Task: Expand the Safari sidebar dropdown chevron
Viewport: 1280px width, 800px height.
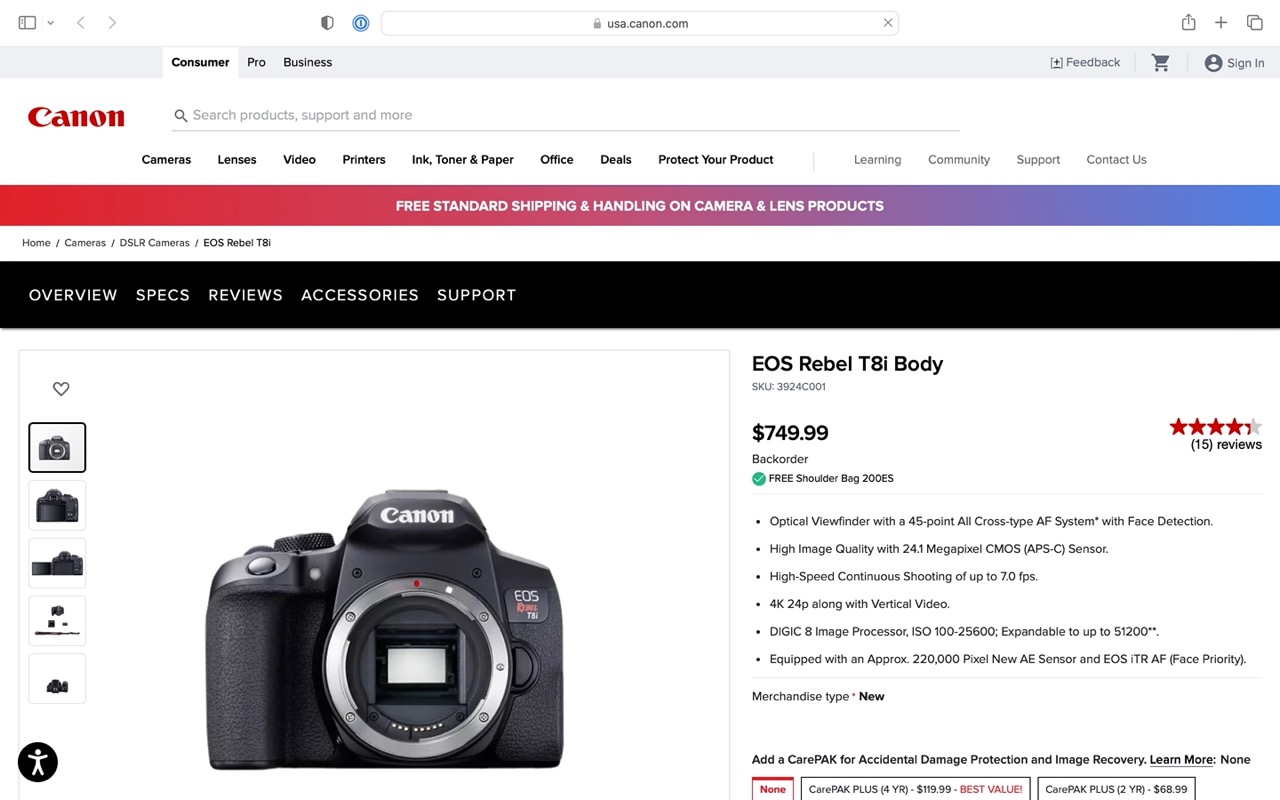Action: (50, 23)
